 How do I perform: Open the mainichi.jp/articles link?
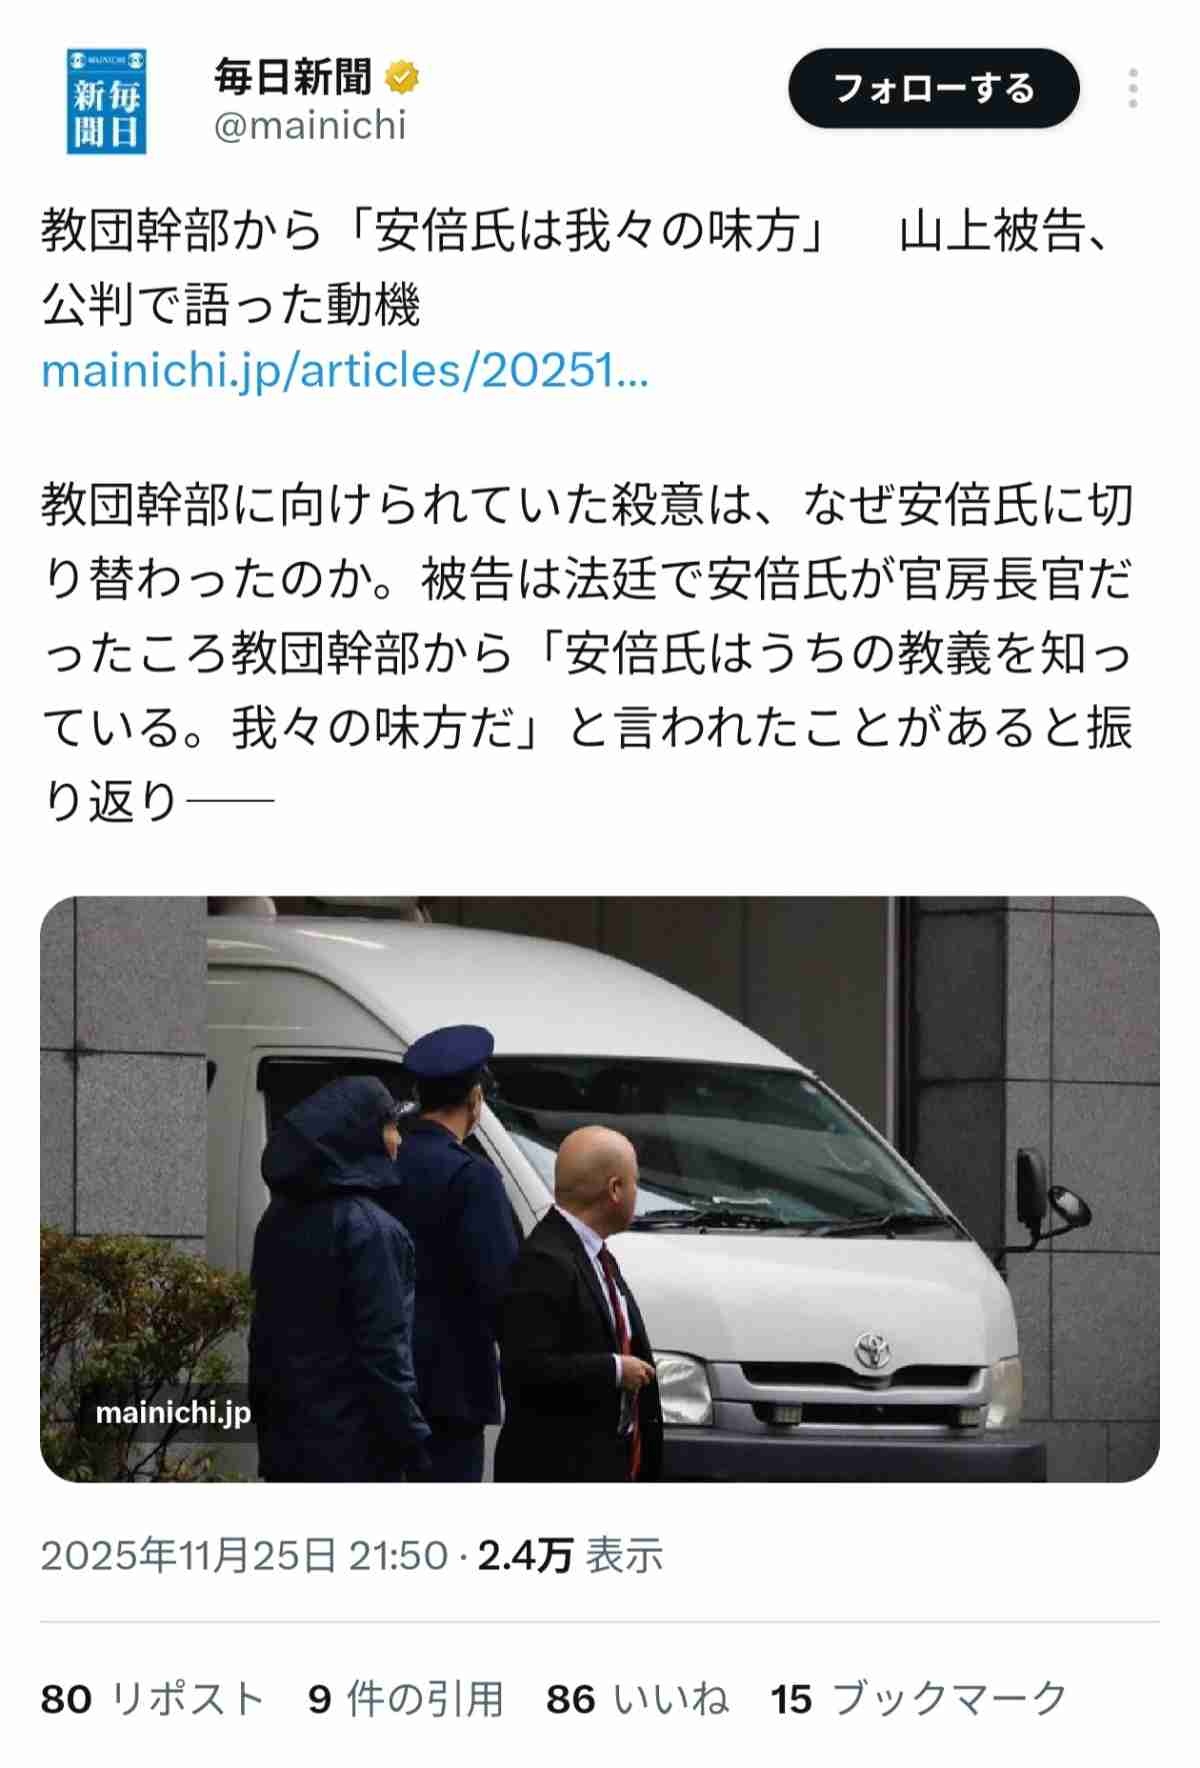(x=345, y=371)
